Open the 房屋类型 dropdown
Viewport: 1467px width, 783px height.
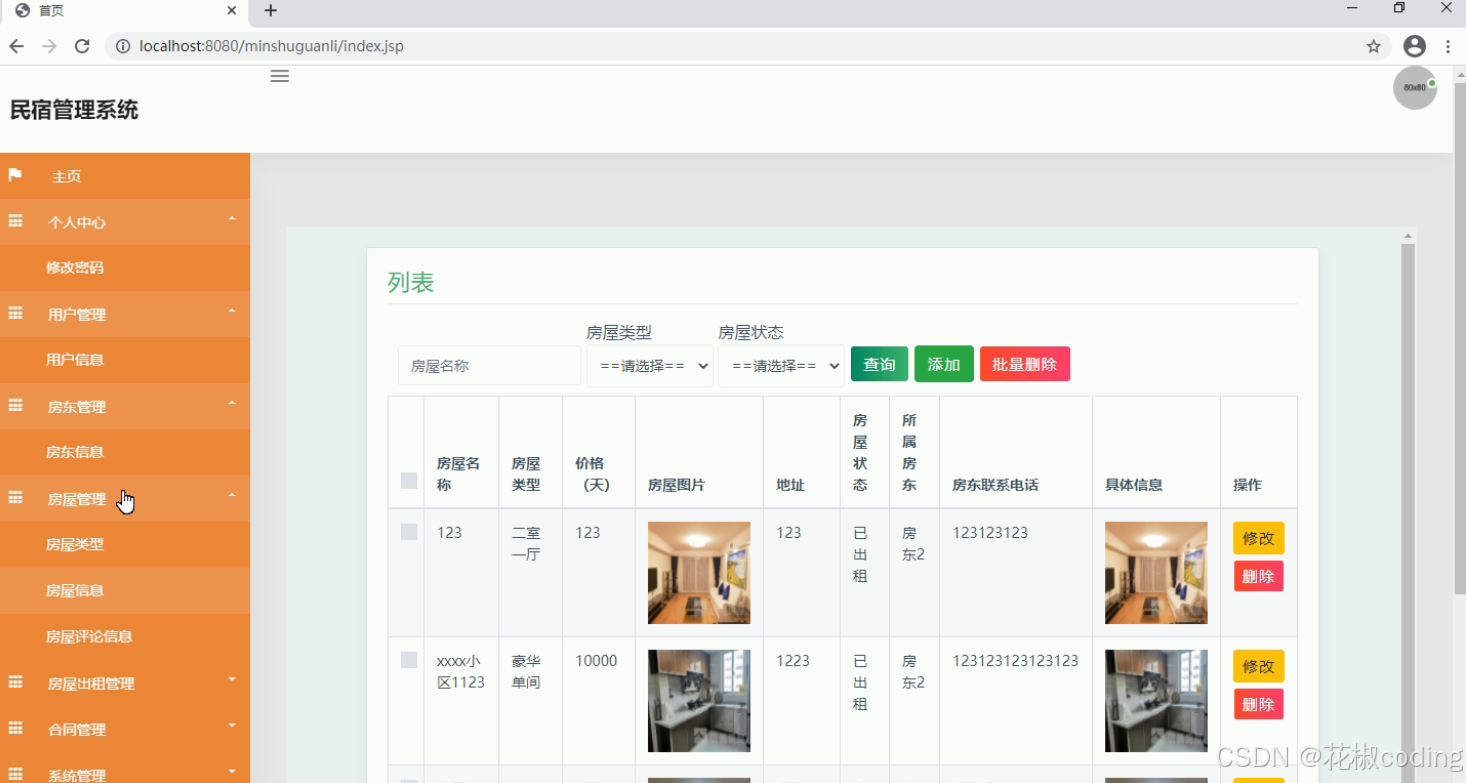(x=650, y=365)
